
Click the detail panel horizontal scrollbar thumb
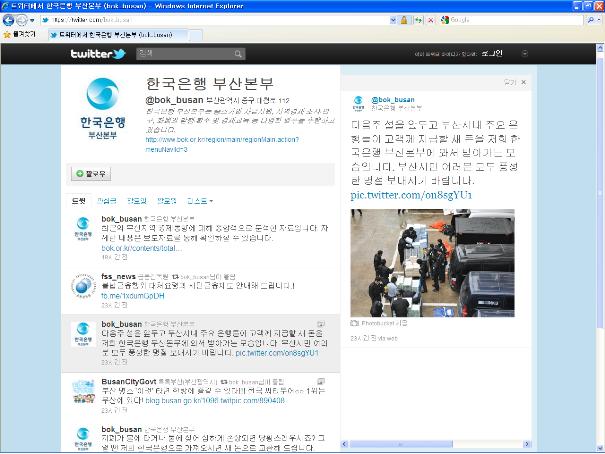coord(401,444)
